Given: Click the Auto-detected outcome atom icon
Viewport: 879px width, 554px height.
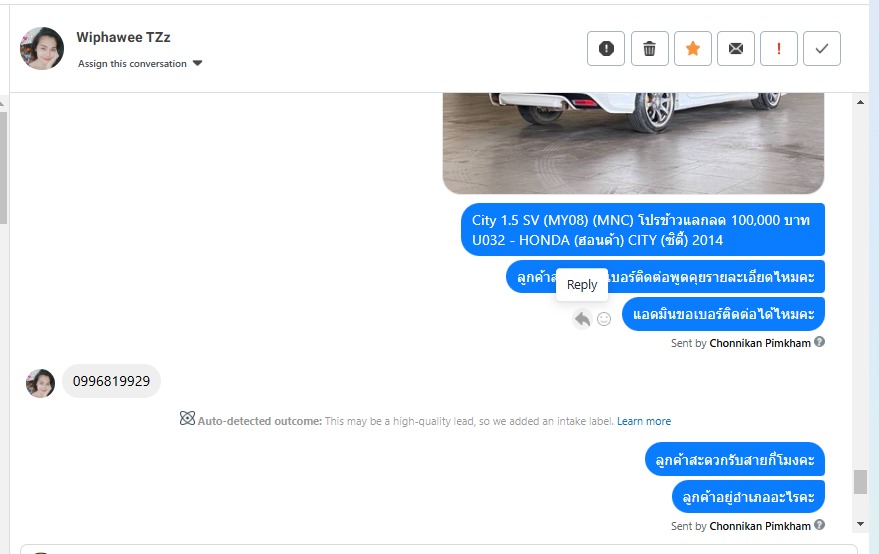Looking at the screenshot, I should pos(187,418).
